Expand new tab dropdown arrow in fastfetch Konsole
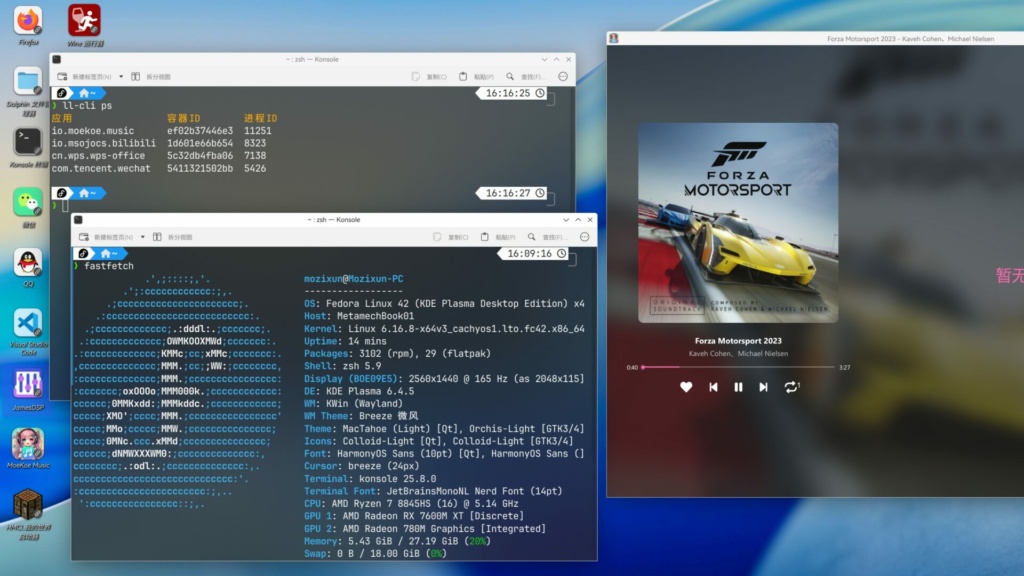This screenshot has height=576, width=1024. (140, 237)
